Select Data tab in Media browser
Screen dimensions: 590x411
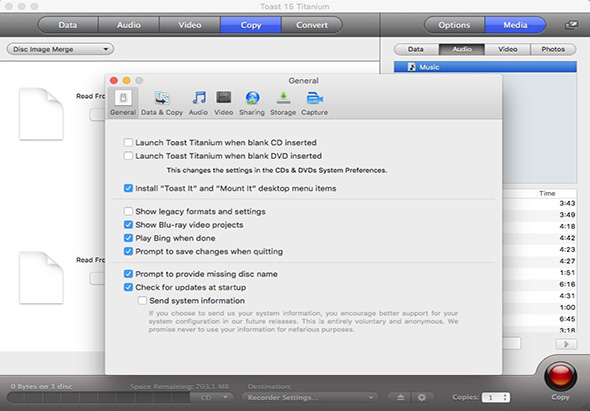[416, 49]
